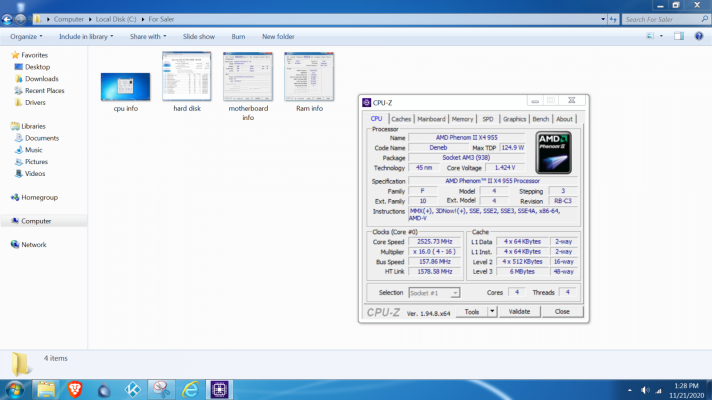Open the motherboard info image file
712x400 pixels.
click(248, 76)
